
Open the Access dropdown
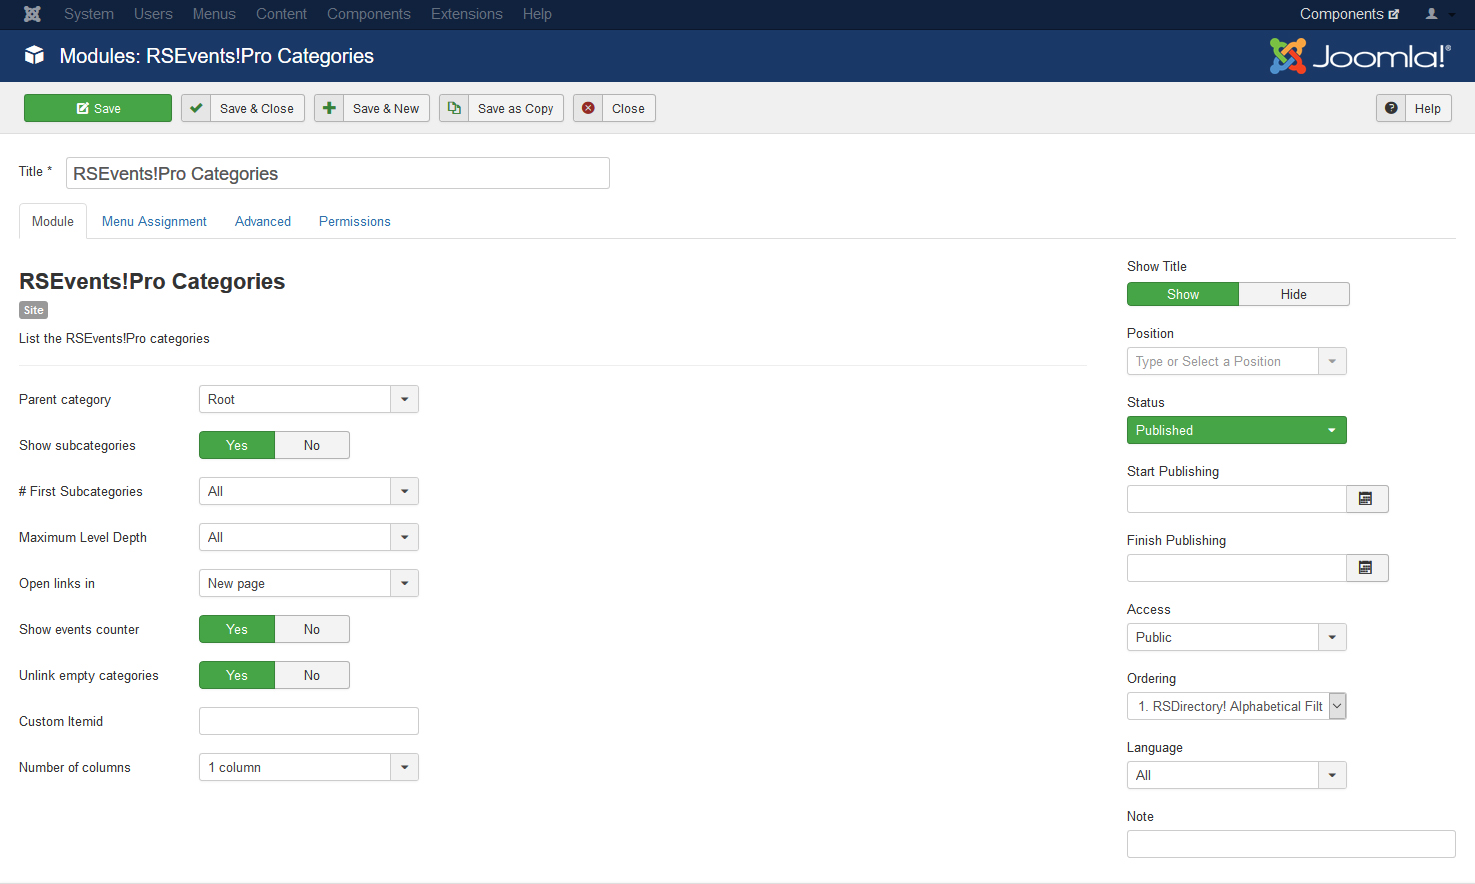click(1237, 637)
